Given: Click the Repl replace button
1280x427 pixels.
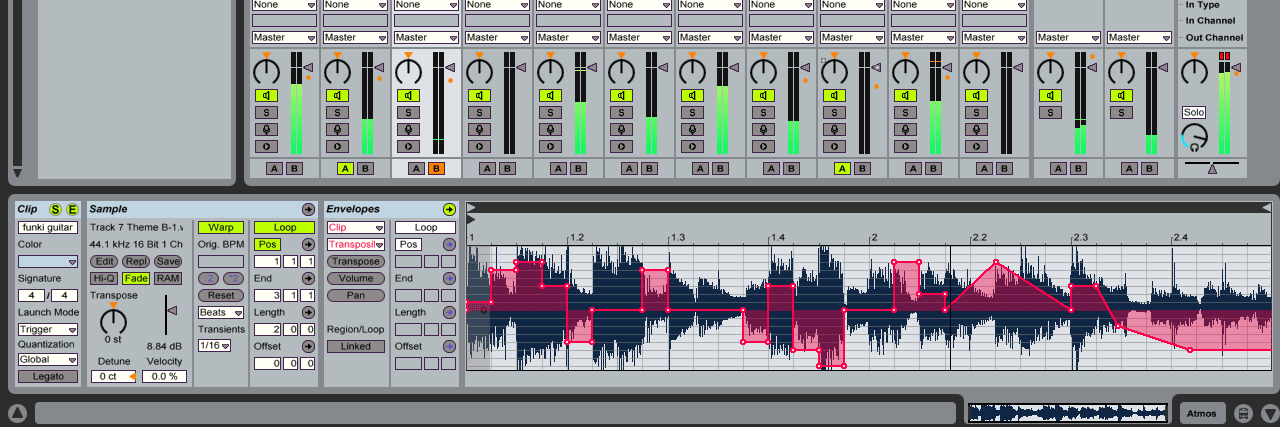Looking at the screenshot, I should 136,261.
